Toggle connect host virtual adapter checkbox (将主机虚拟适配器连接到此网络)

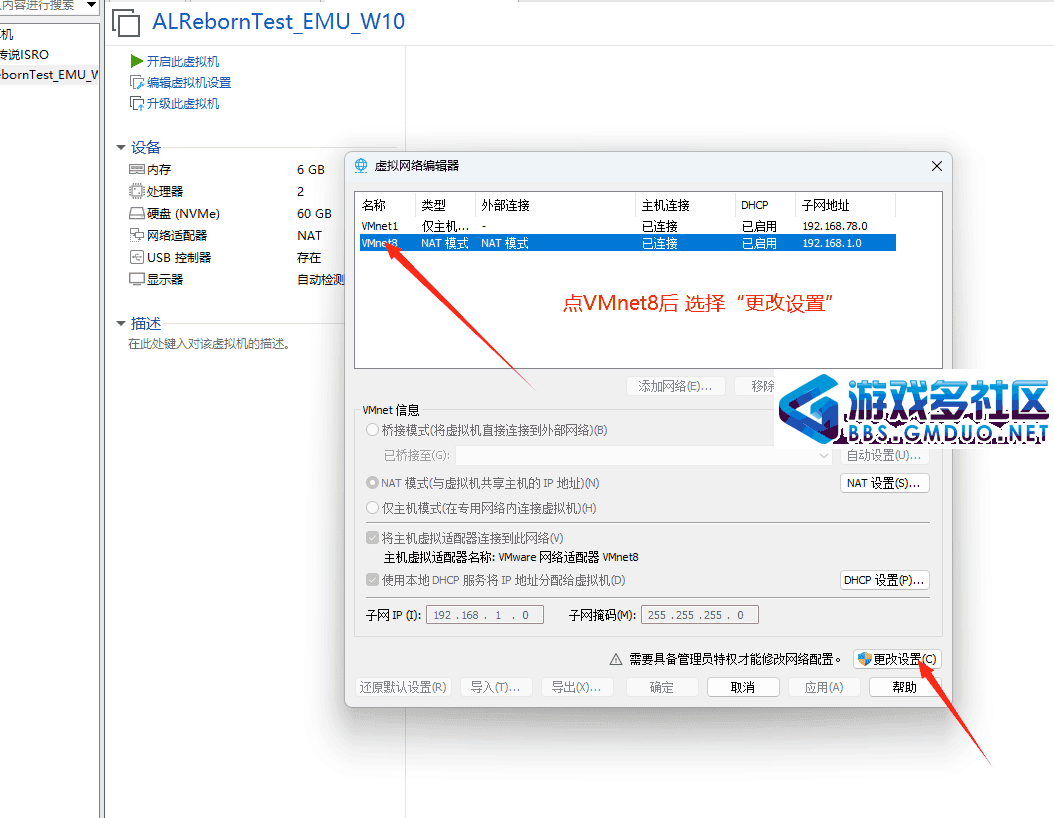click(x=372, y=538)
